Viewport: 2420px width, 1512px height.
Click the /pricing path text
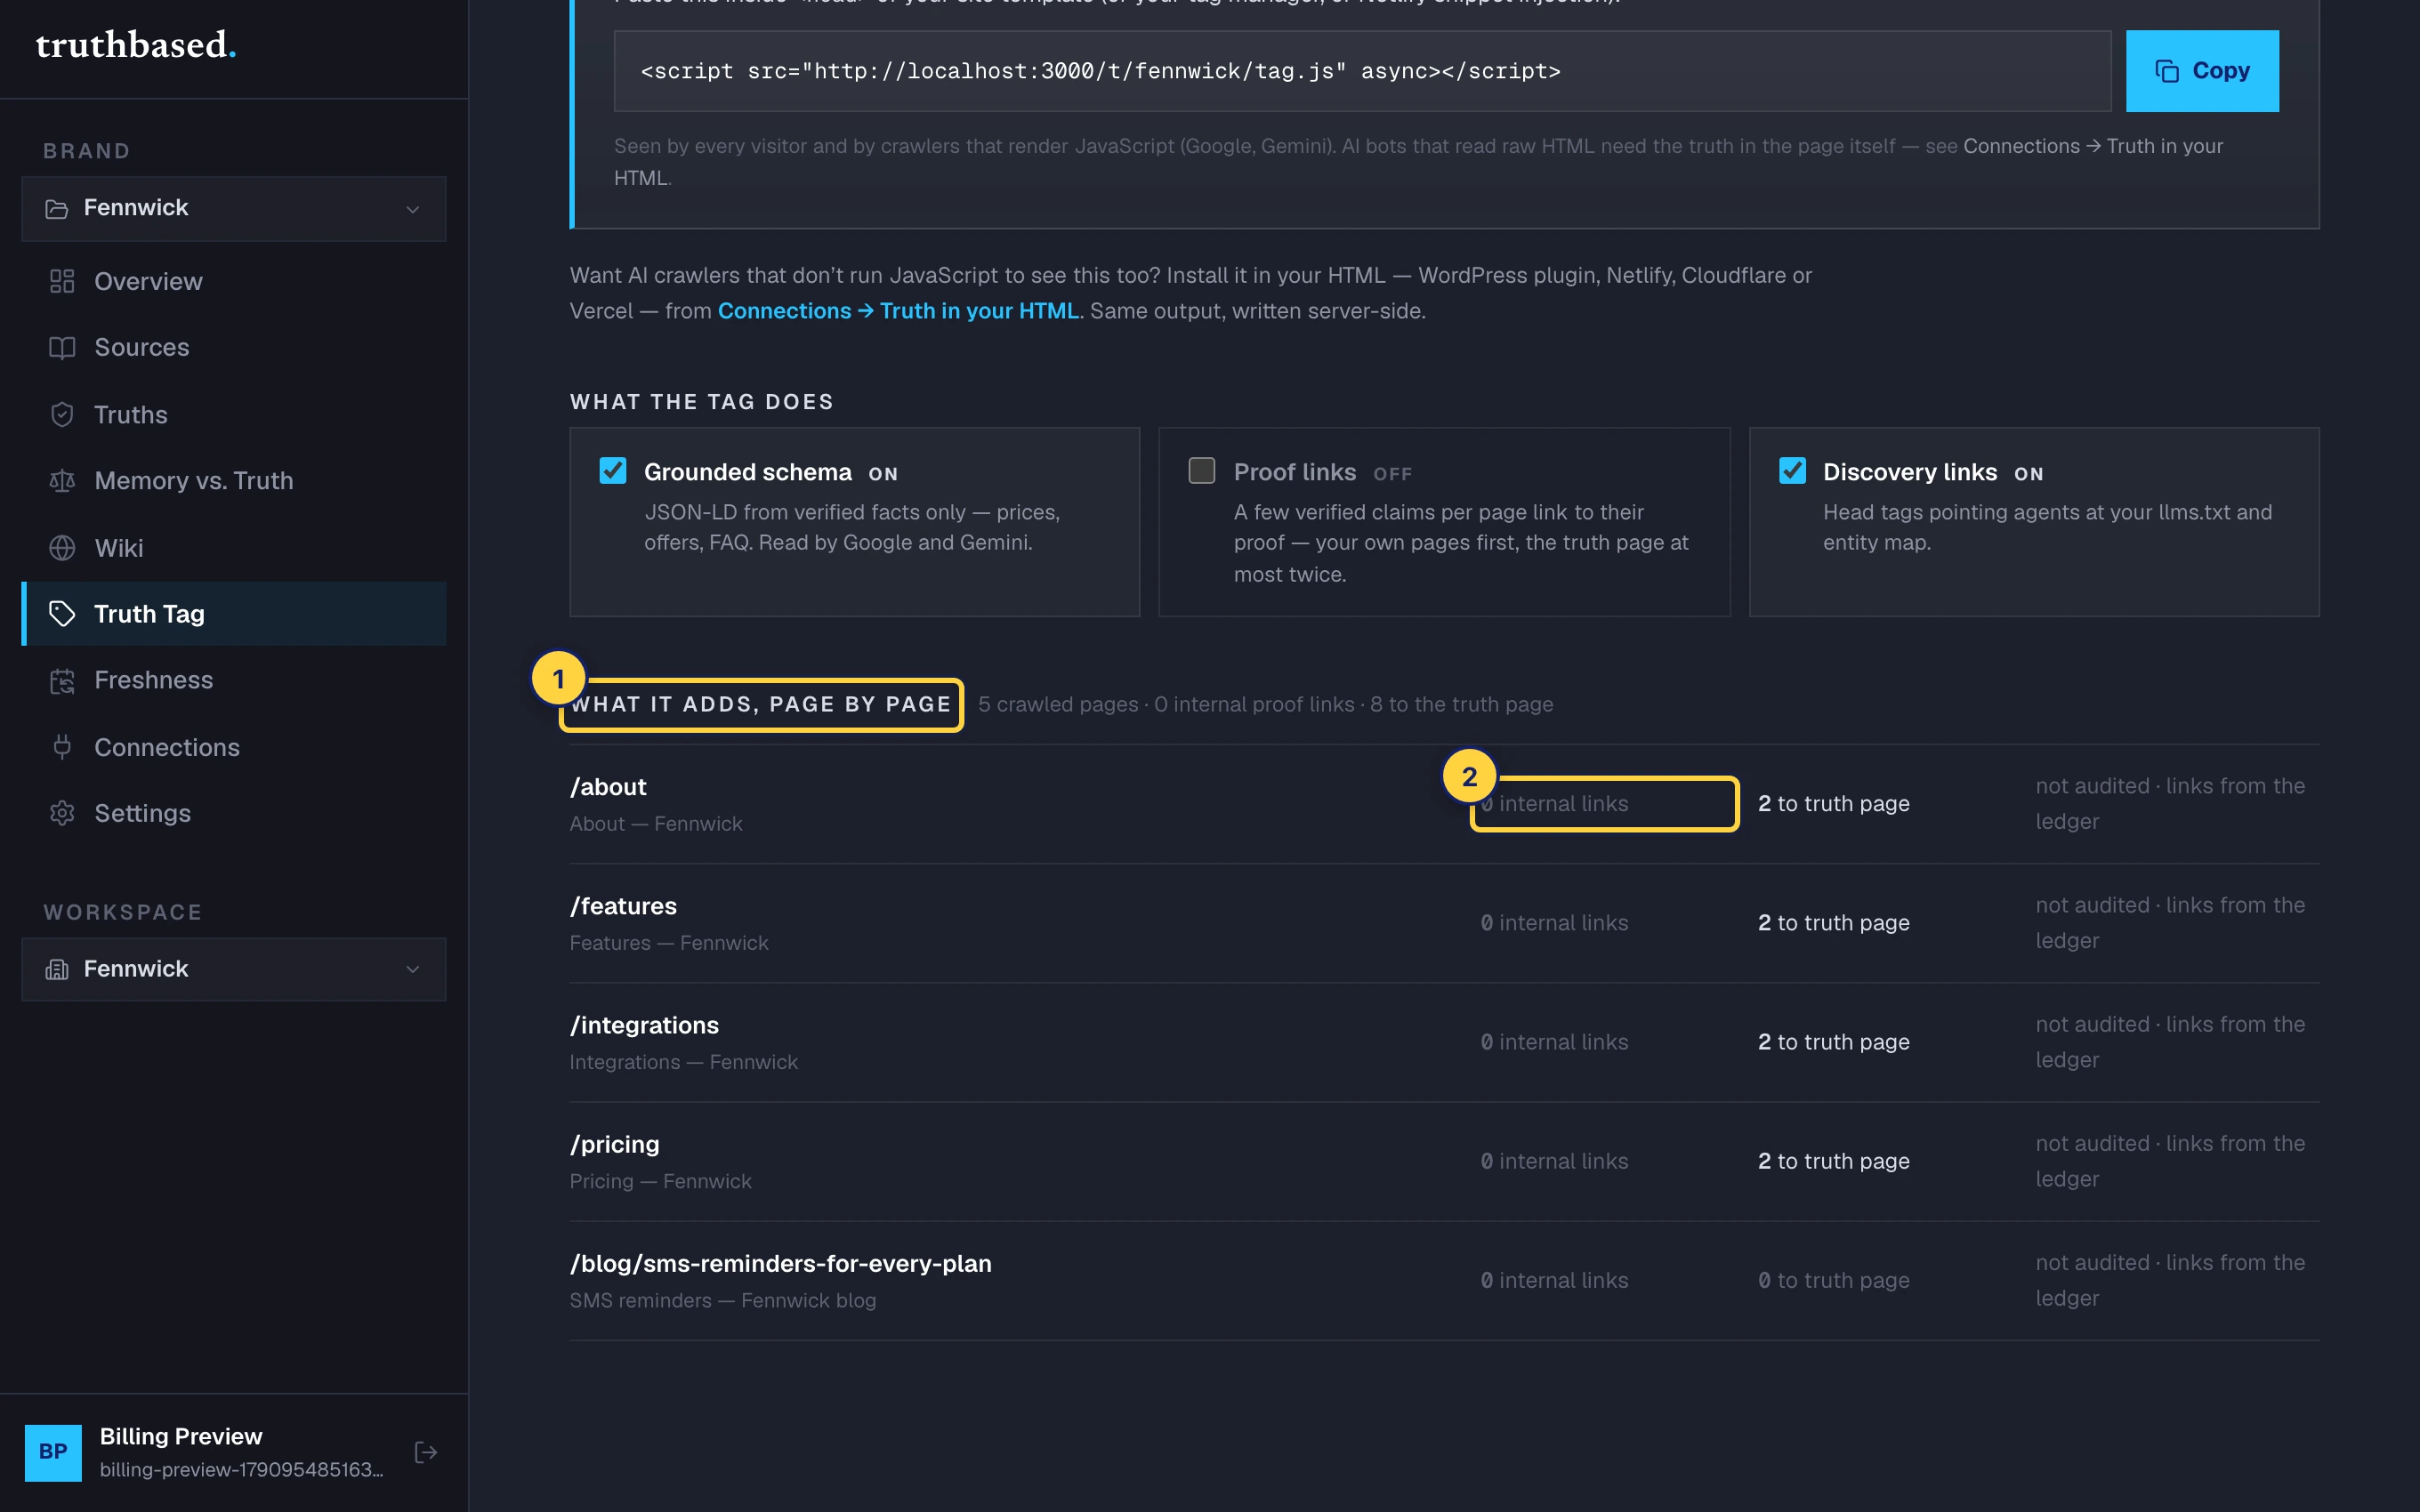pyautogui.click(x=614, y=1144)
